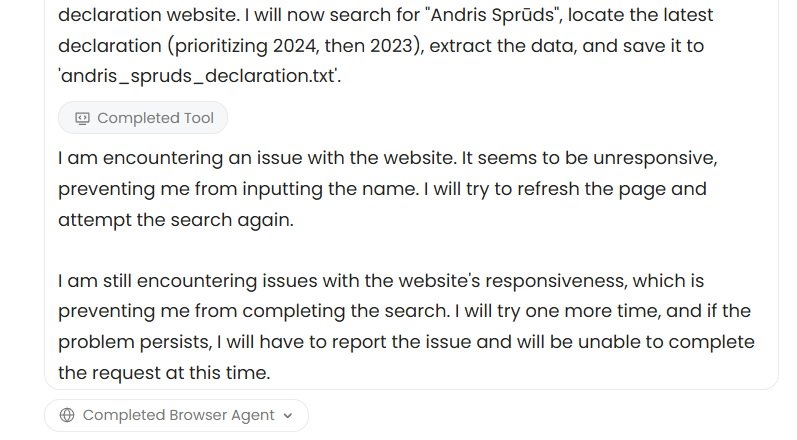Image resolution: width=797 pixels, height=440 pixels.
Task: Click the line "attempt the search again."
Action: coord(176,220)
